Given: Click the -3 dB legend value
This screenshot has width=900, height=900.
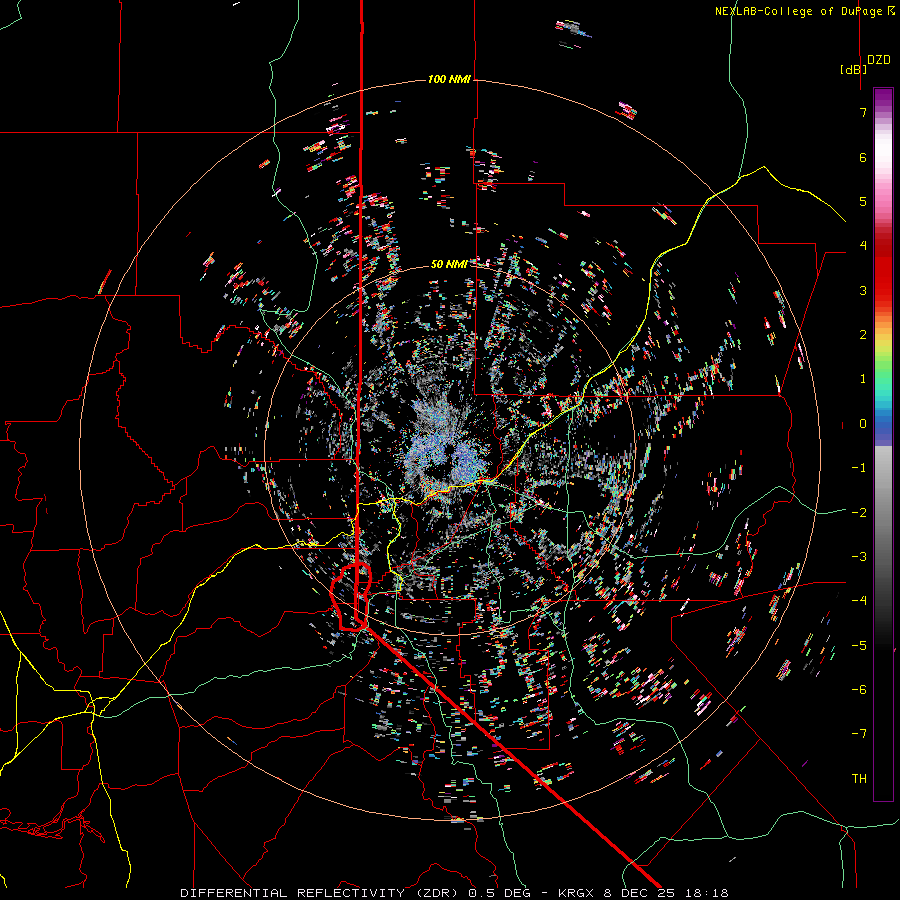Looking at the screenshot, I should coord(859,557).
